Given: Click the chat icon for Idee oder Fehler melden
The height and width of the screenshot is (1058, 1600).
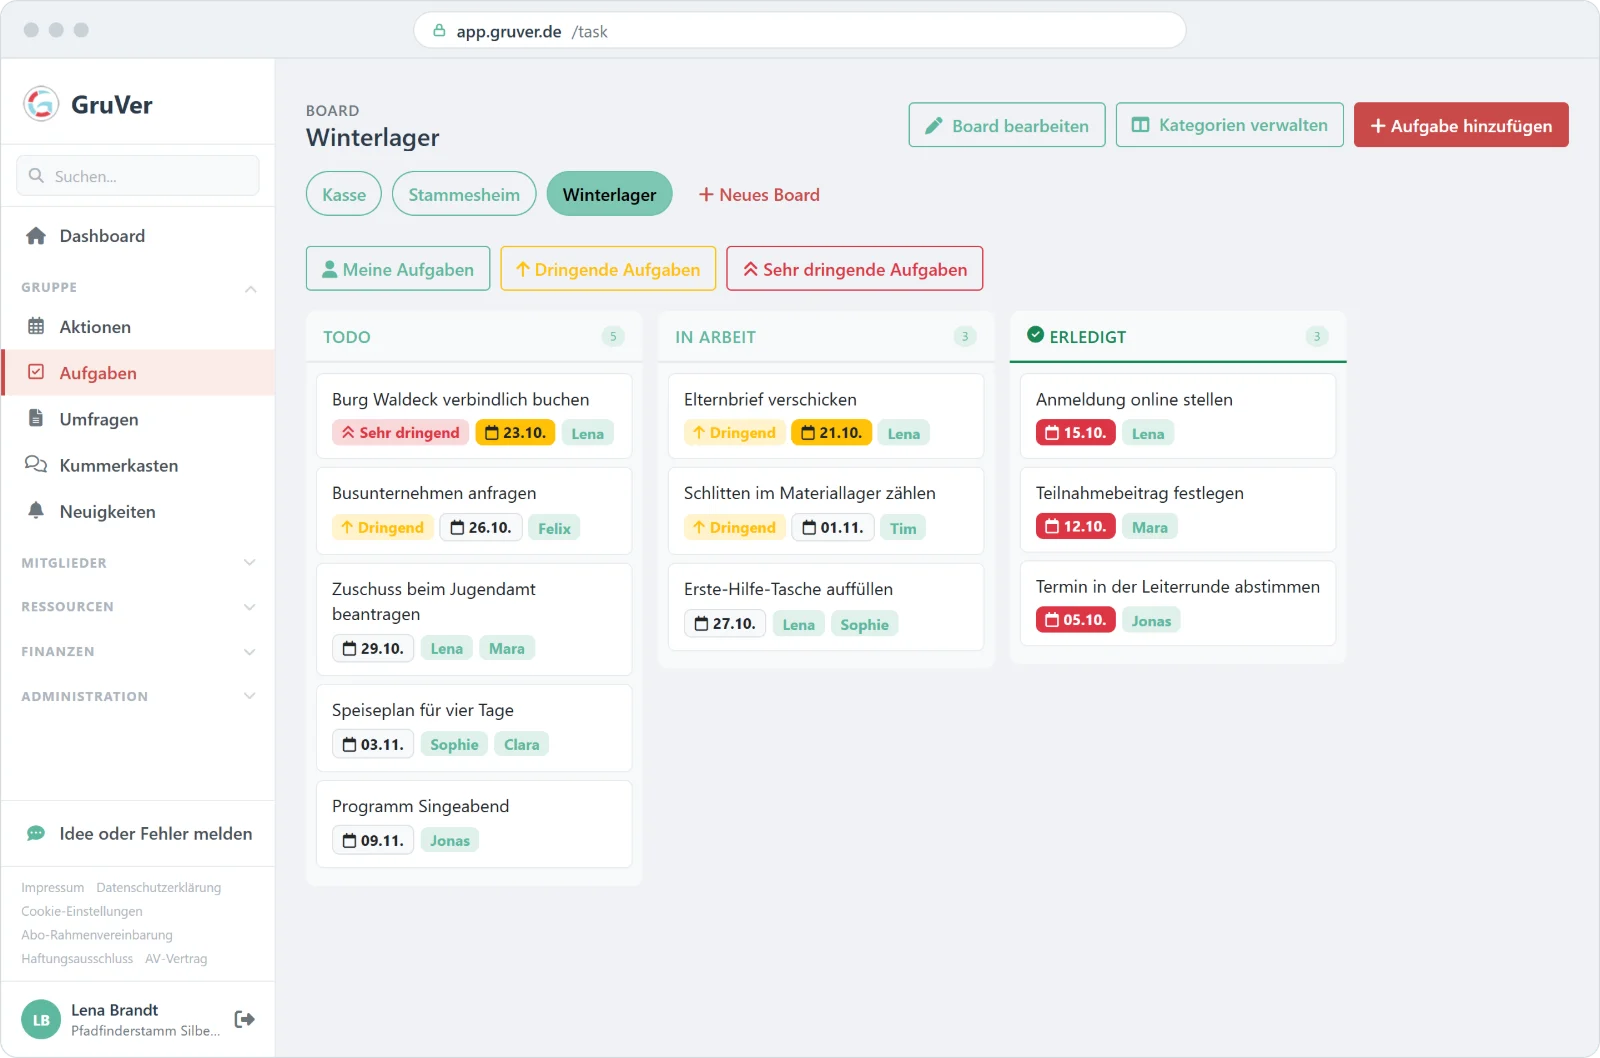Looking at the screenshot, I should 36,833.
